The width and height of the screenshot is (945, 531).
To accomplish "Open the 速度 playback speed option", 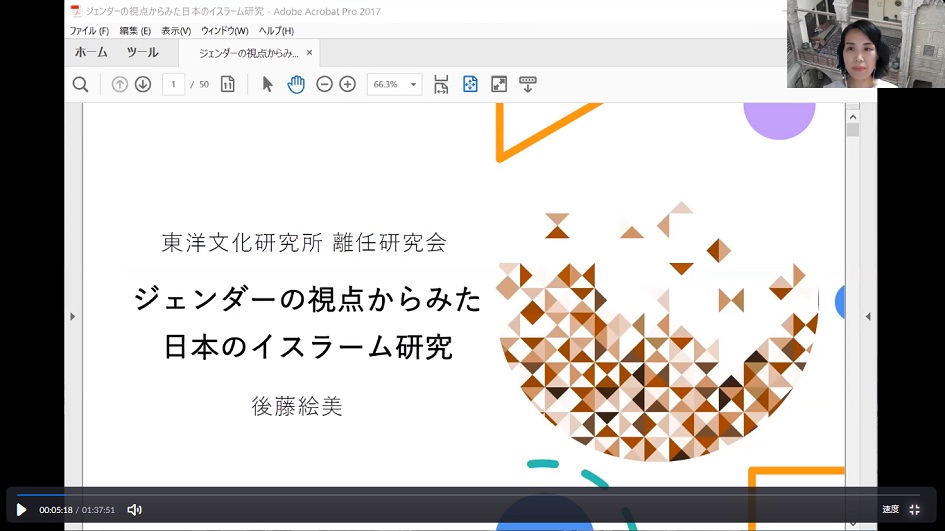I will pyautogui.click(x=890, y=509).
